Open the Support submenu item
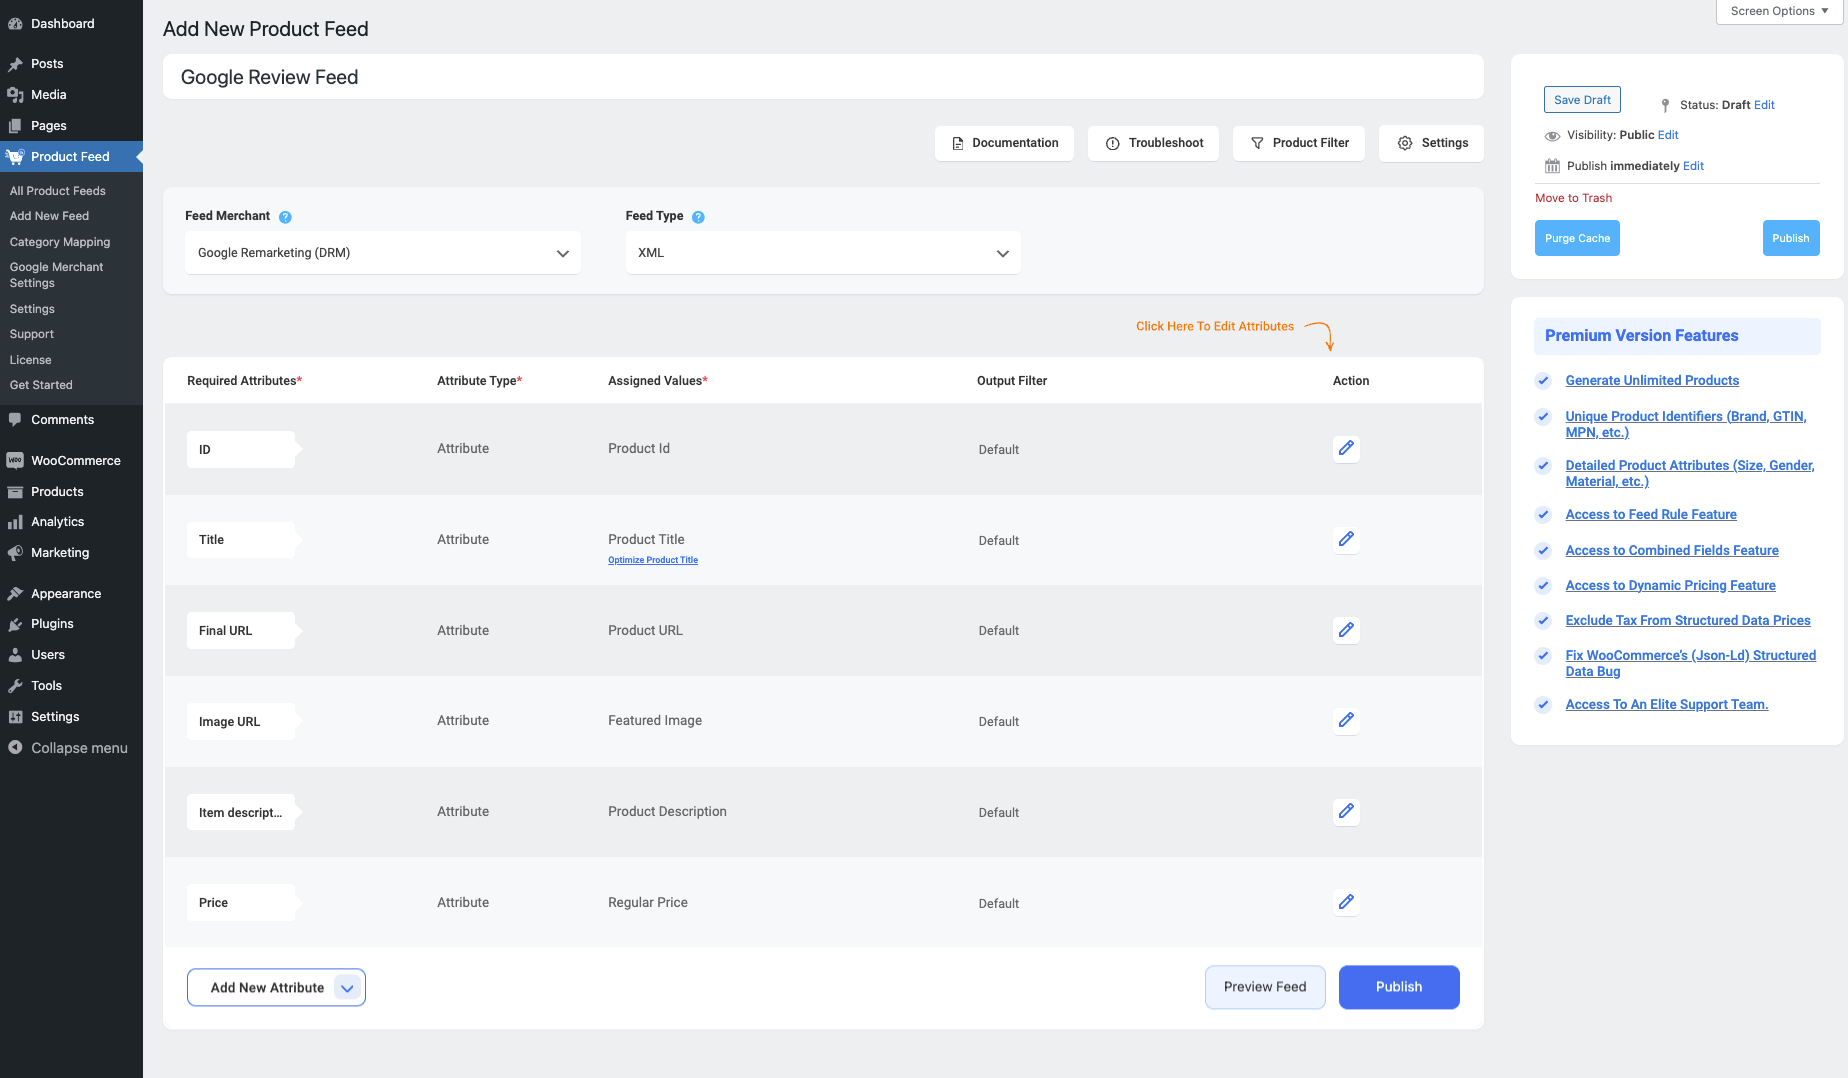The width and height of the screenshot is (1848, 1078). point(32,334)
